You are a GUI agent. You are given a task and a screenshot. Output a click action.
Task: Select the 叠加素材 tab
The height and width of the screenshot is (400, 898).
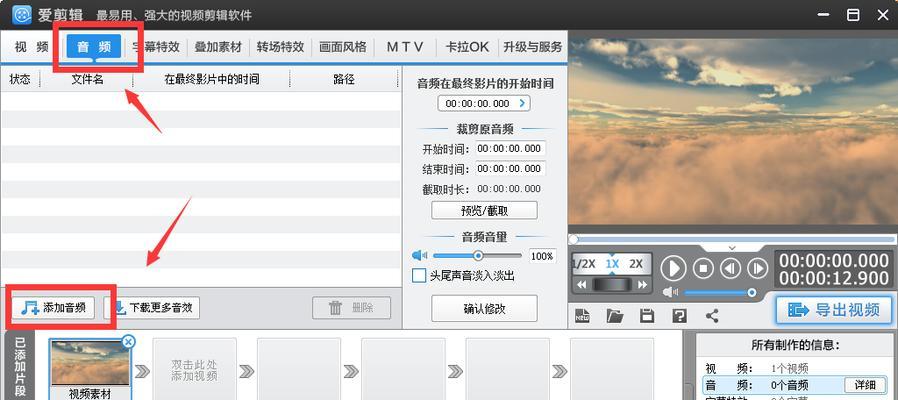218,47
